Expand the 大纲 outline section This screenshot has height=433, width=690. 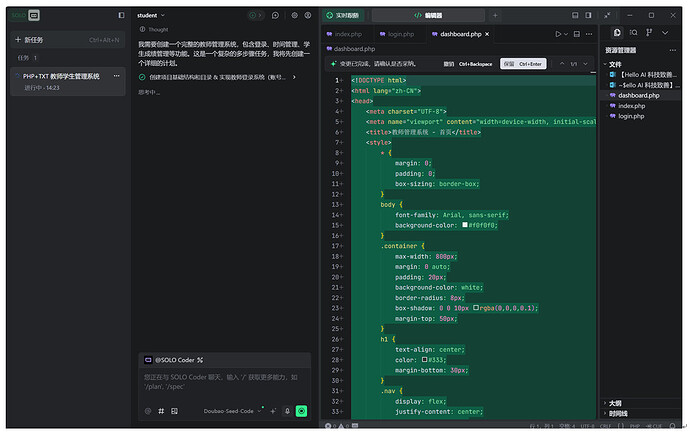point(614,403)
